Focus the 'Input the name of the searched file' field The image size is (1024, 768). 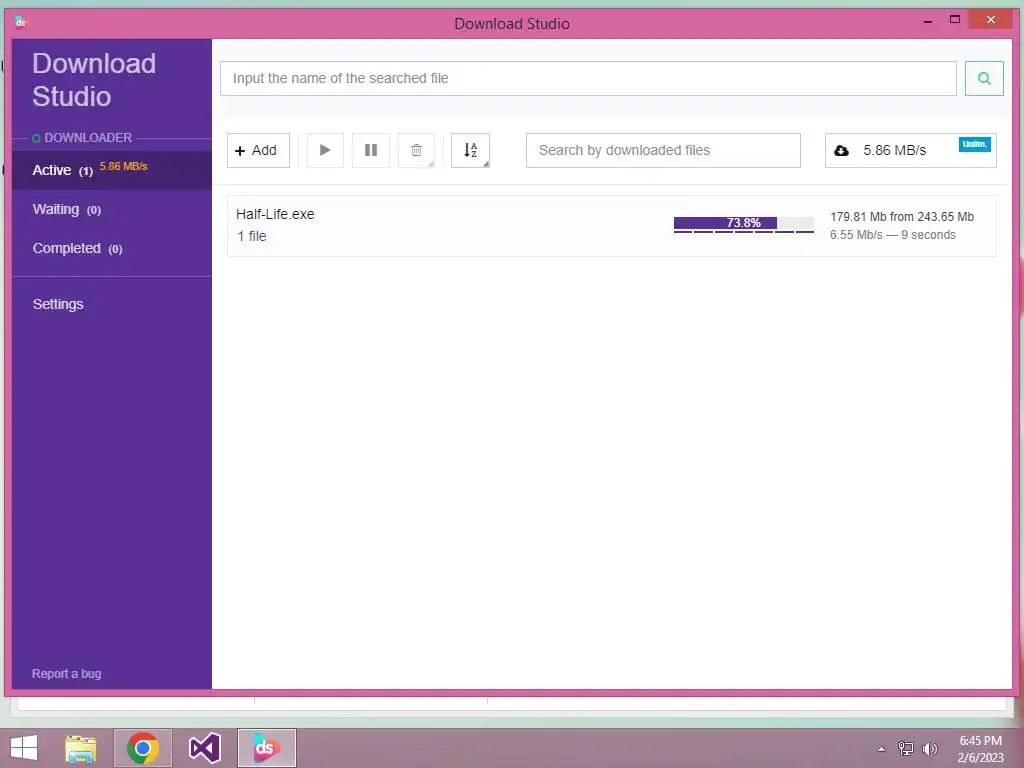pyautogui.click(x=588, y=78)
